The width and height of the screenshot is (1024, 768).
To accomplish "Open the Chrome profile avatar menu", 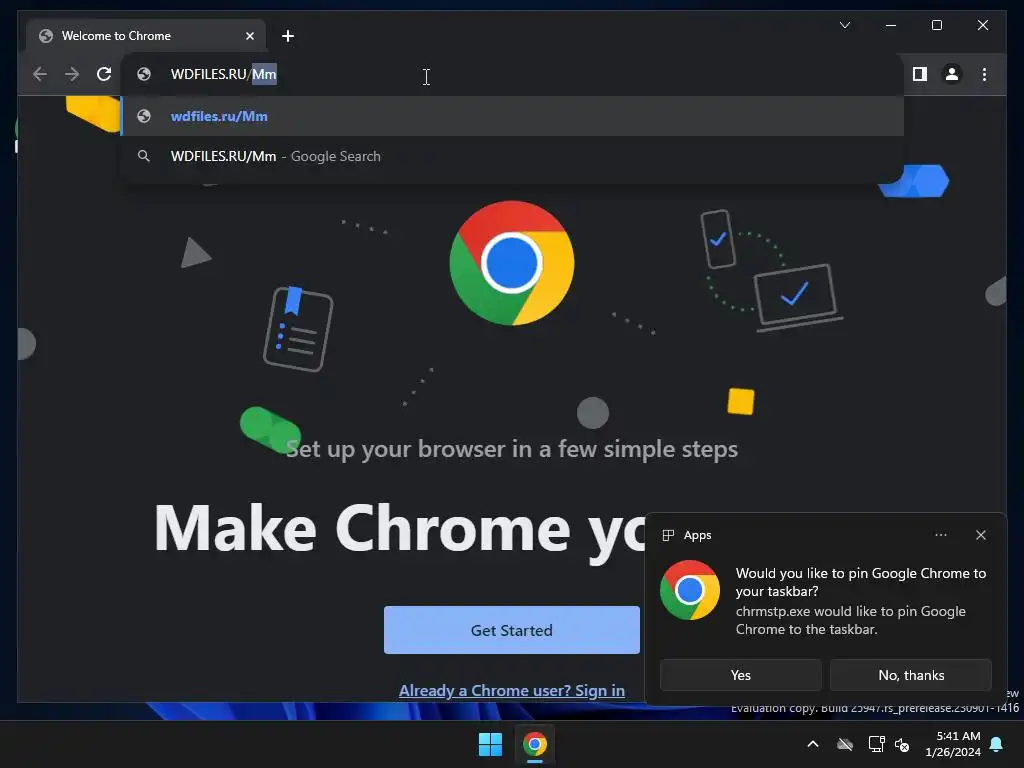I will (x=952, y=74).
